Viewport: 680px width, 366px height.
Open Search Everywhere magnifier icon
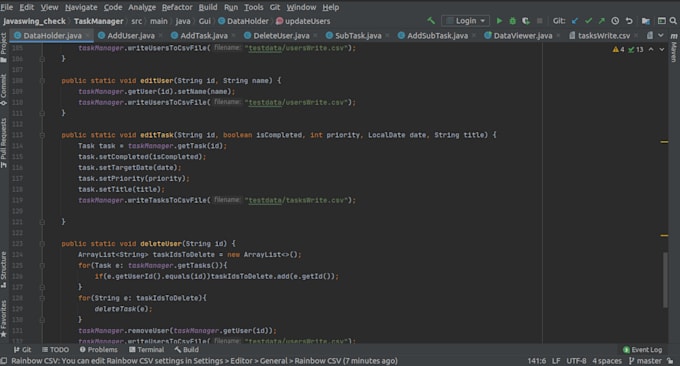point(673,21)
